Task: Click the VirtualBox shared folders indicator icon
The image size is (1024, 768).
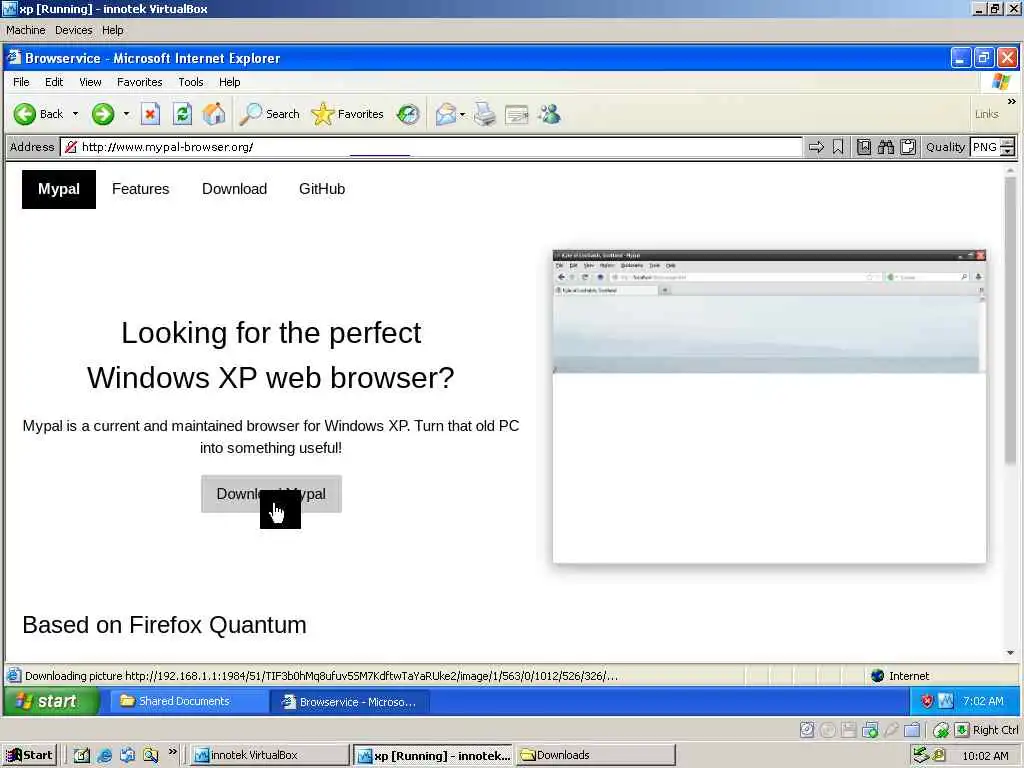Action: 912,729
